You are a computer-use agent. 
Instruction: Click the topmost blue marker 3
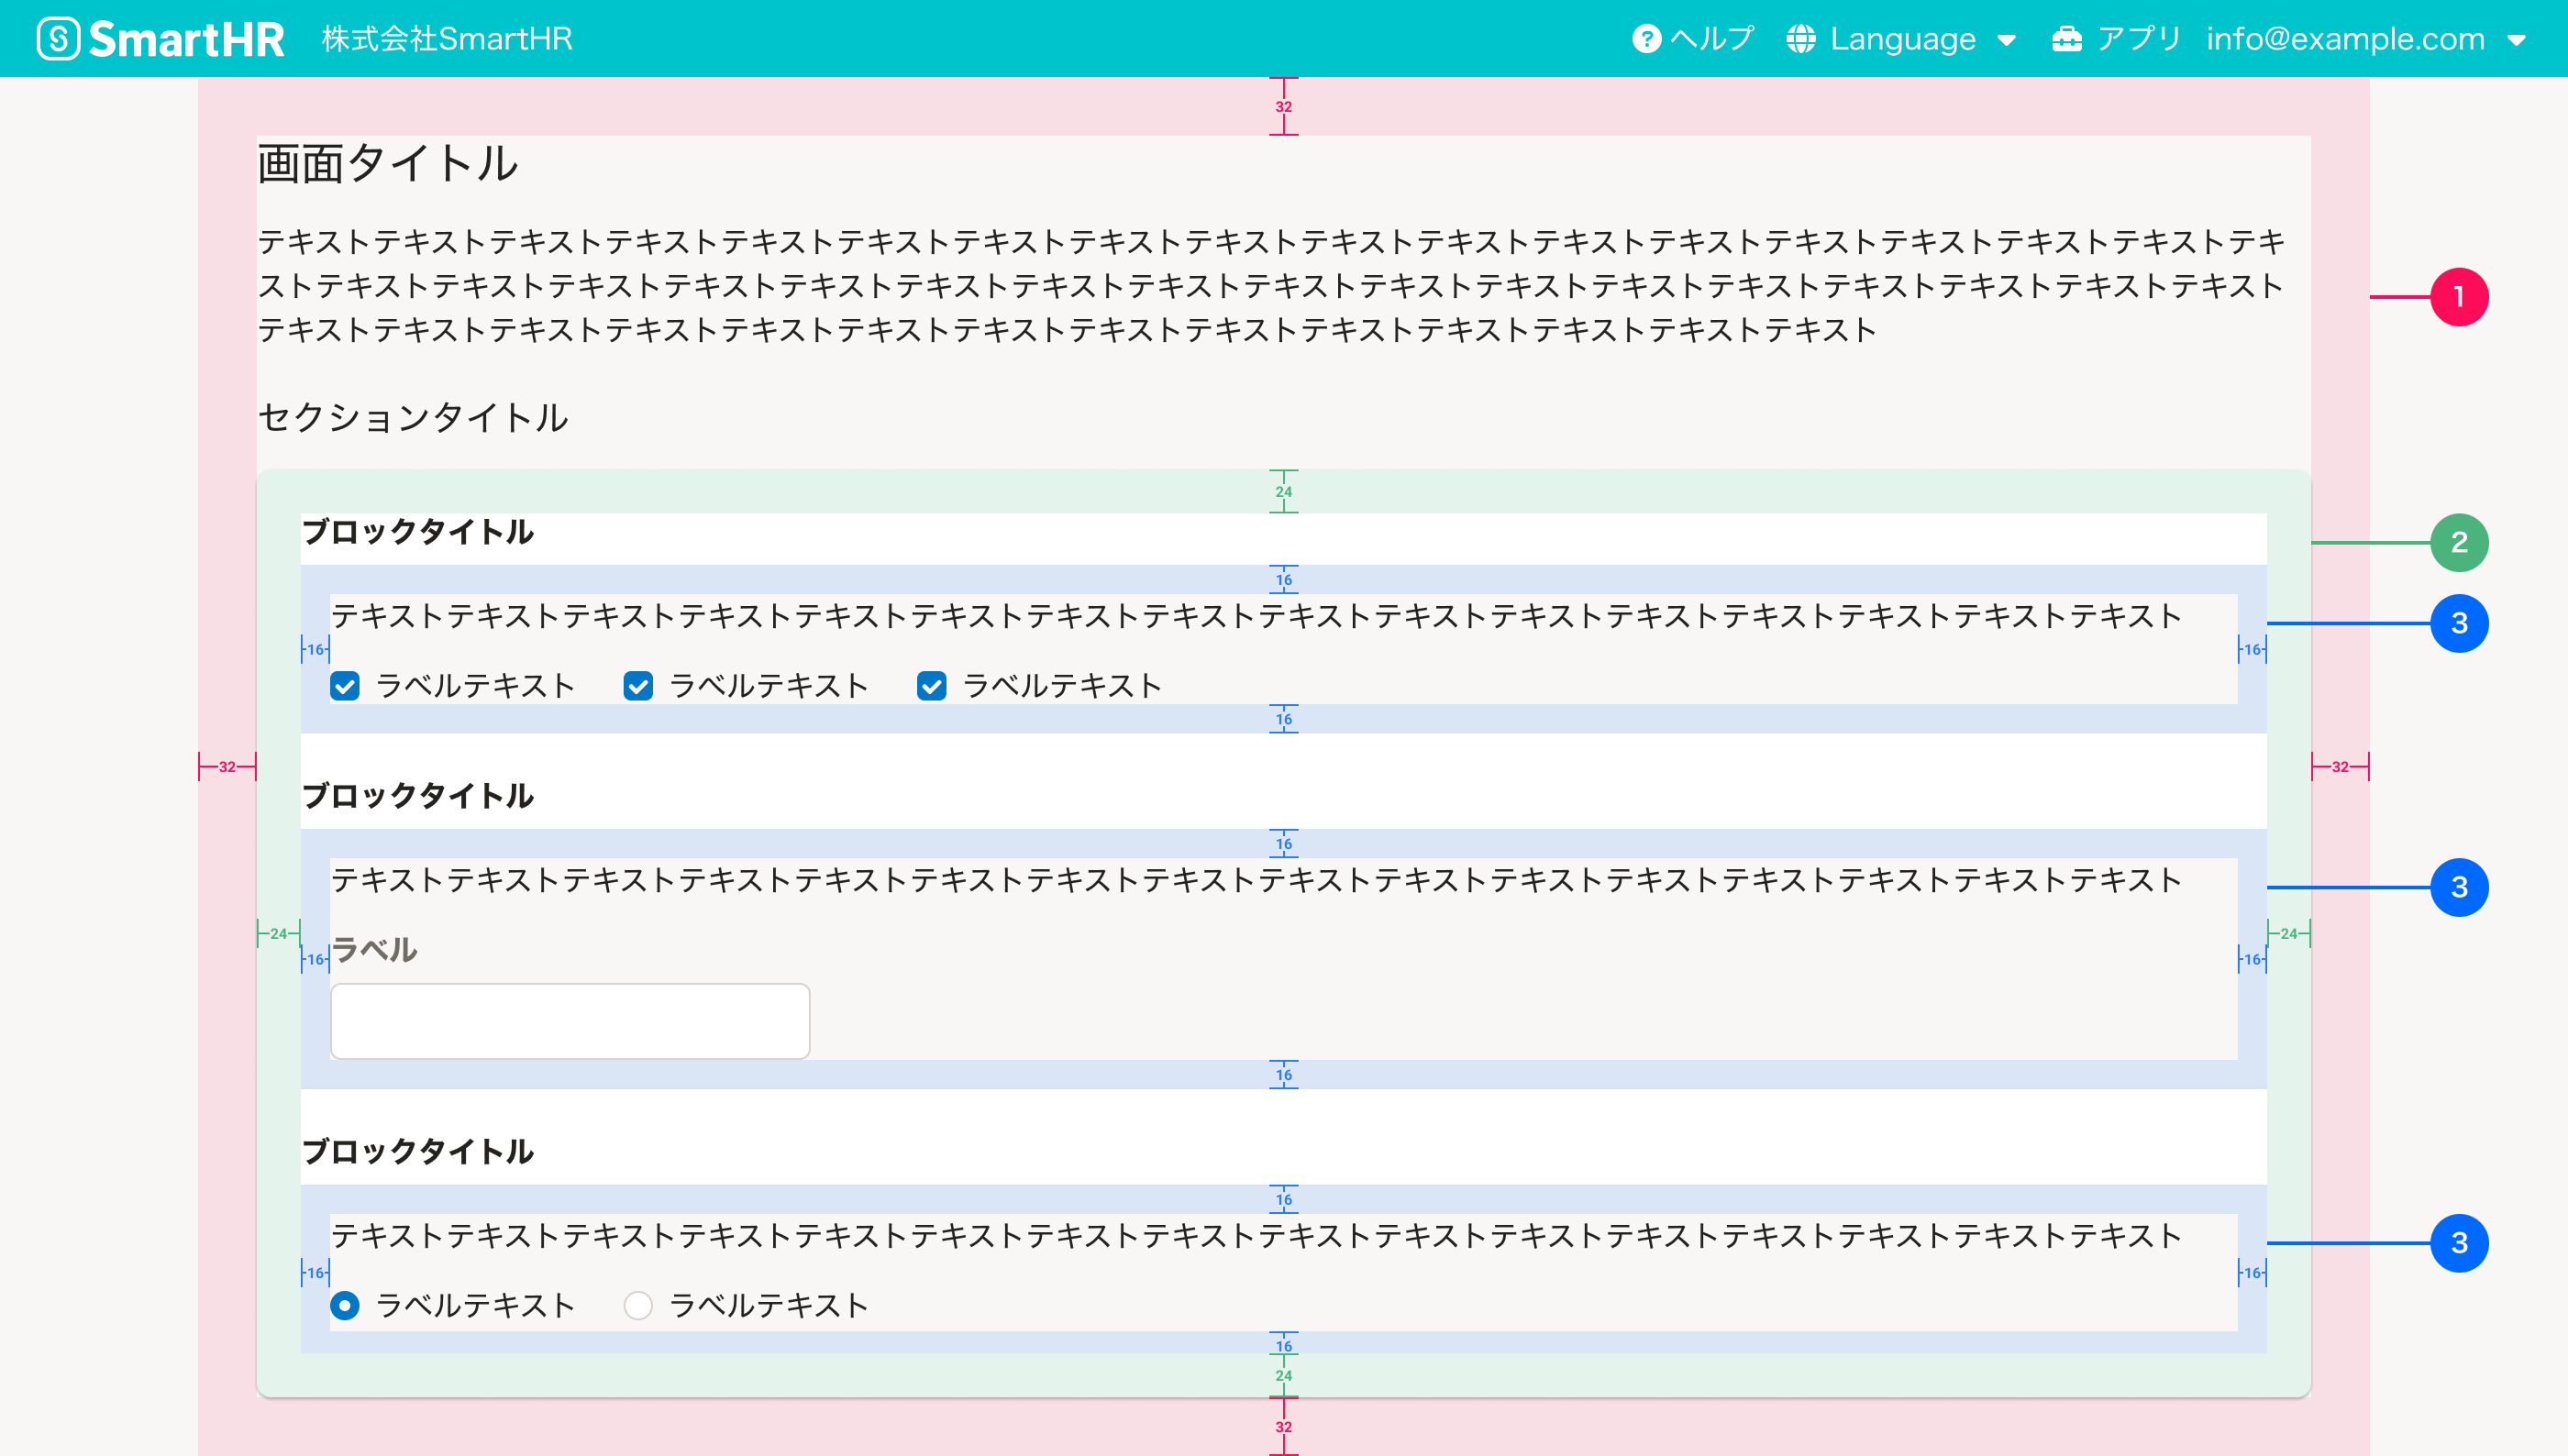click(x=2458, y=624)
